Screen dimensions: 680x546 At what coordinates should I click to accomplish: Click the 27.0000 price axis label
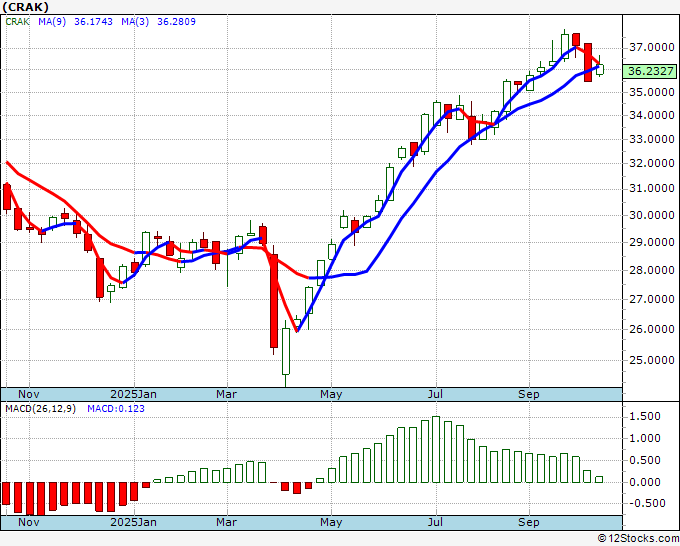[x=651, y=299]
